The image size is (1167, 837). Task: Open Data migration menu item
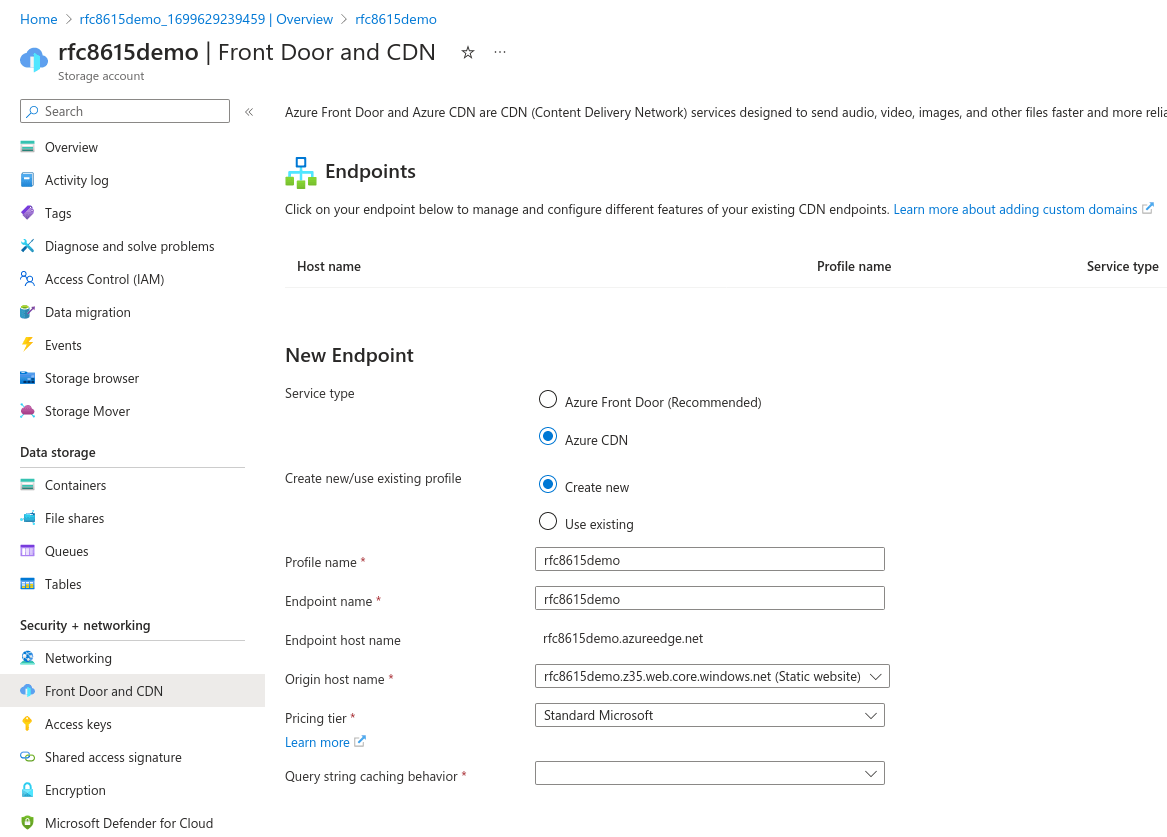click(88, 312)
